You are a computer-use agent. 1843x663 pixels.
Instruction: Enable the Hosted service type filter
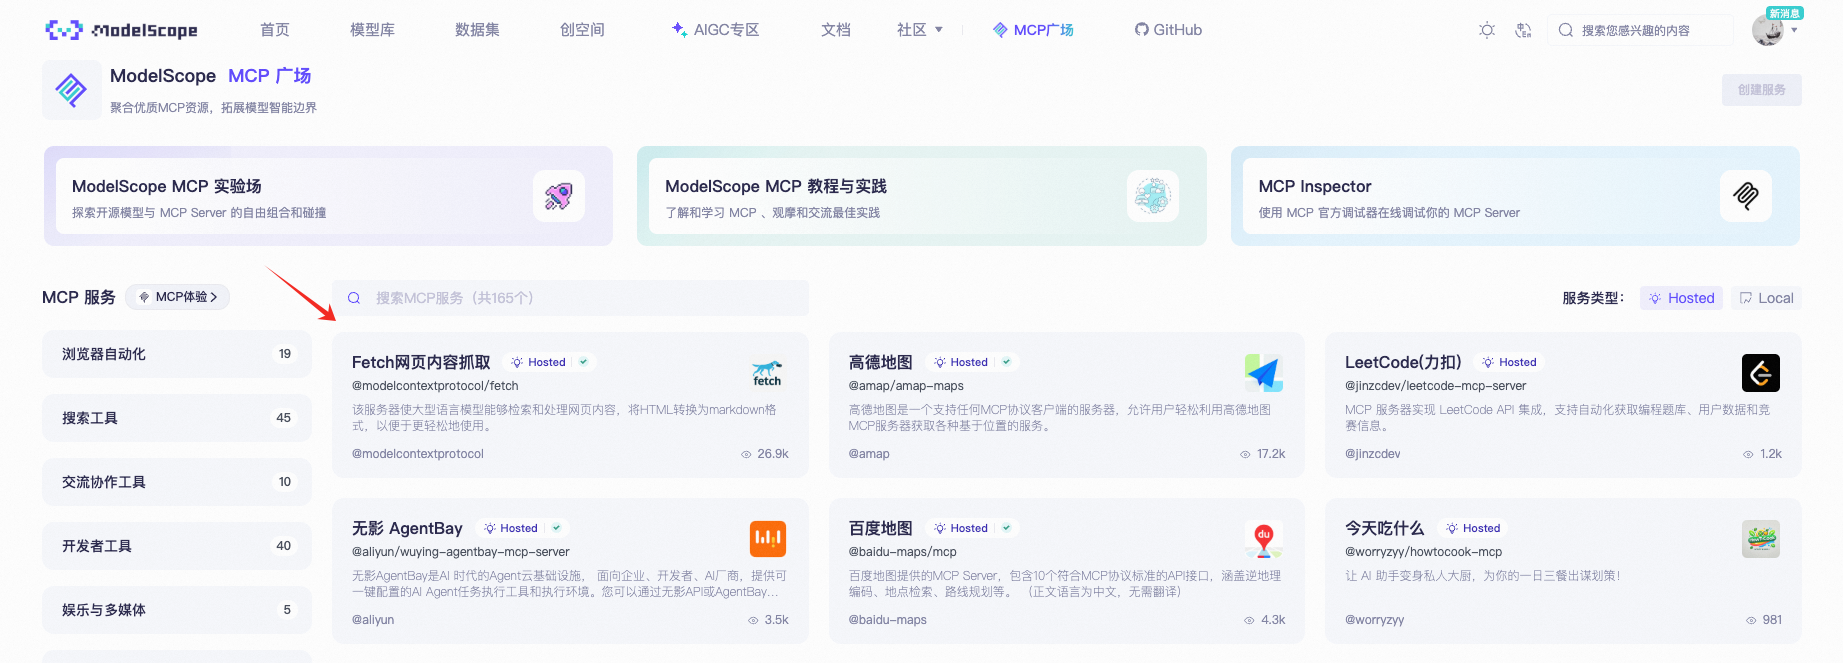[1681, 298]
